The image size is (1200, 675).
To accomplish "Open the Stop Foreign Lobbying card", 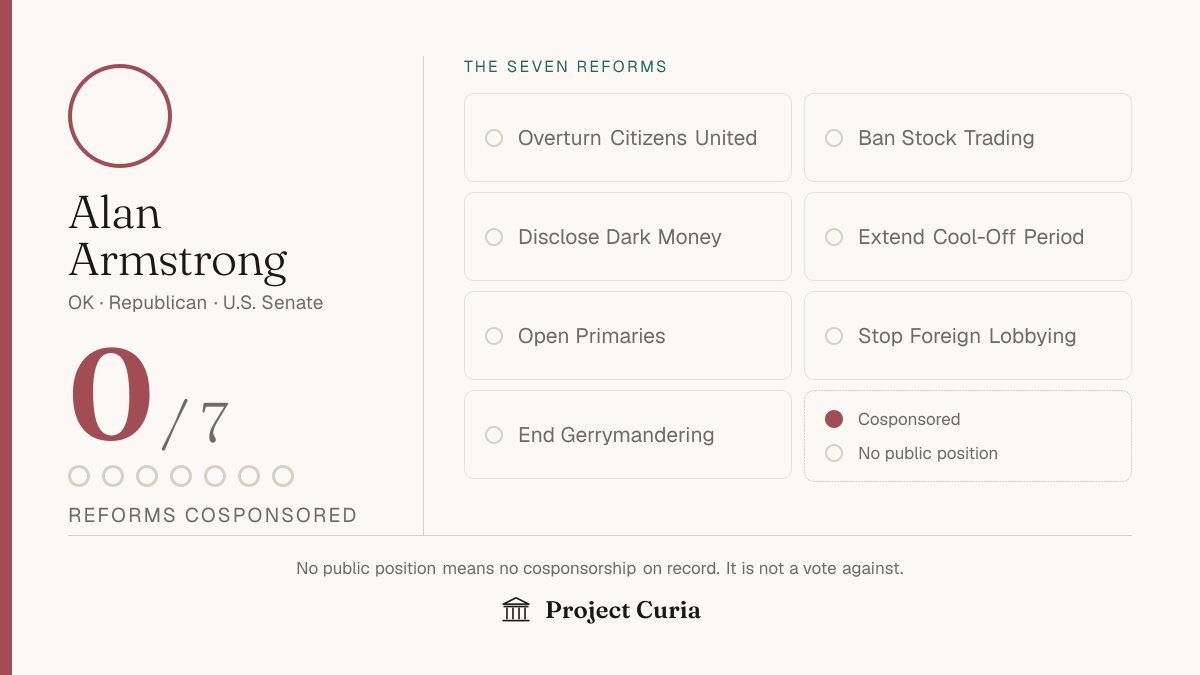I will click(968, 336).
